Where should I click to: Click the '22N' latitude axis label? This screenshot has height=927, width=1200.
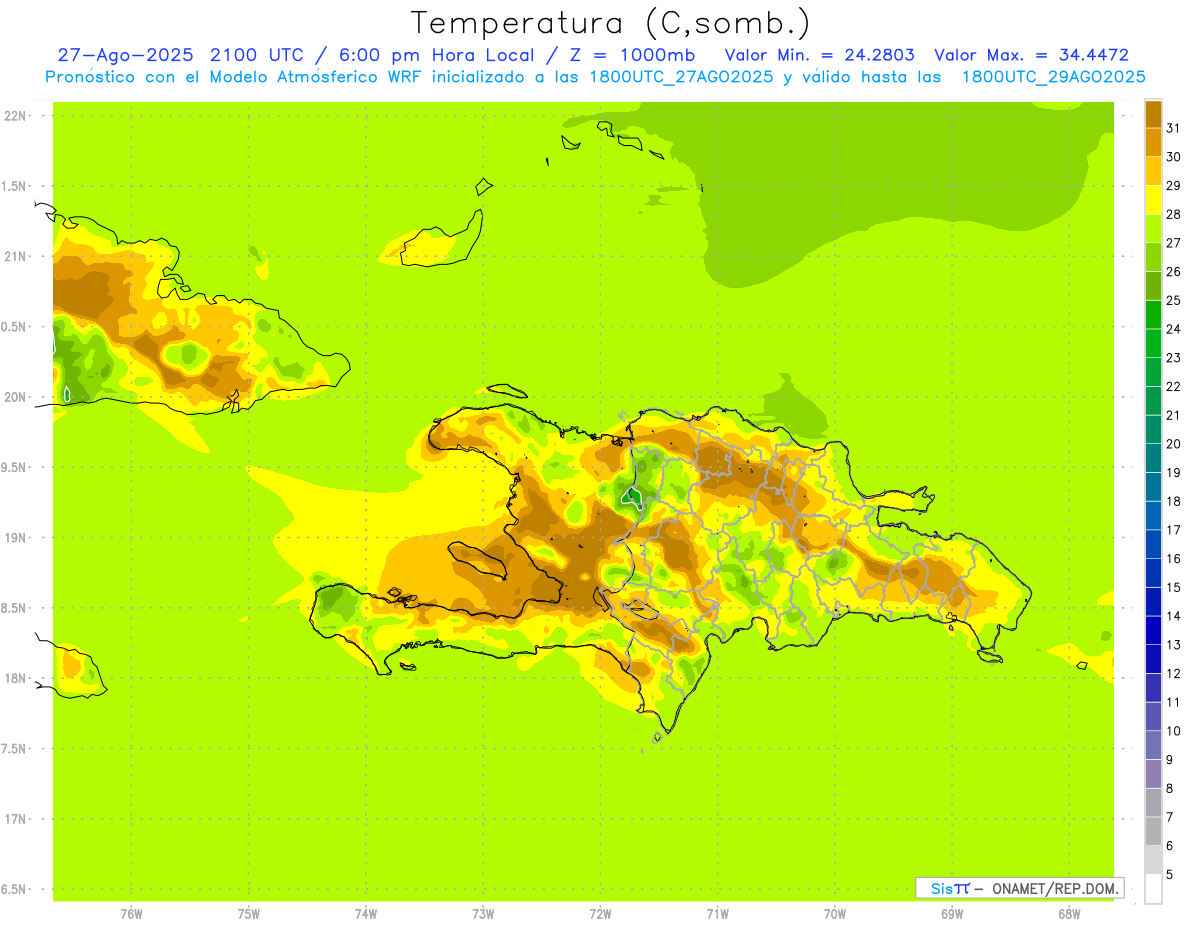click(16, 115)
